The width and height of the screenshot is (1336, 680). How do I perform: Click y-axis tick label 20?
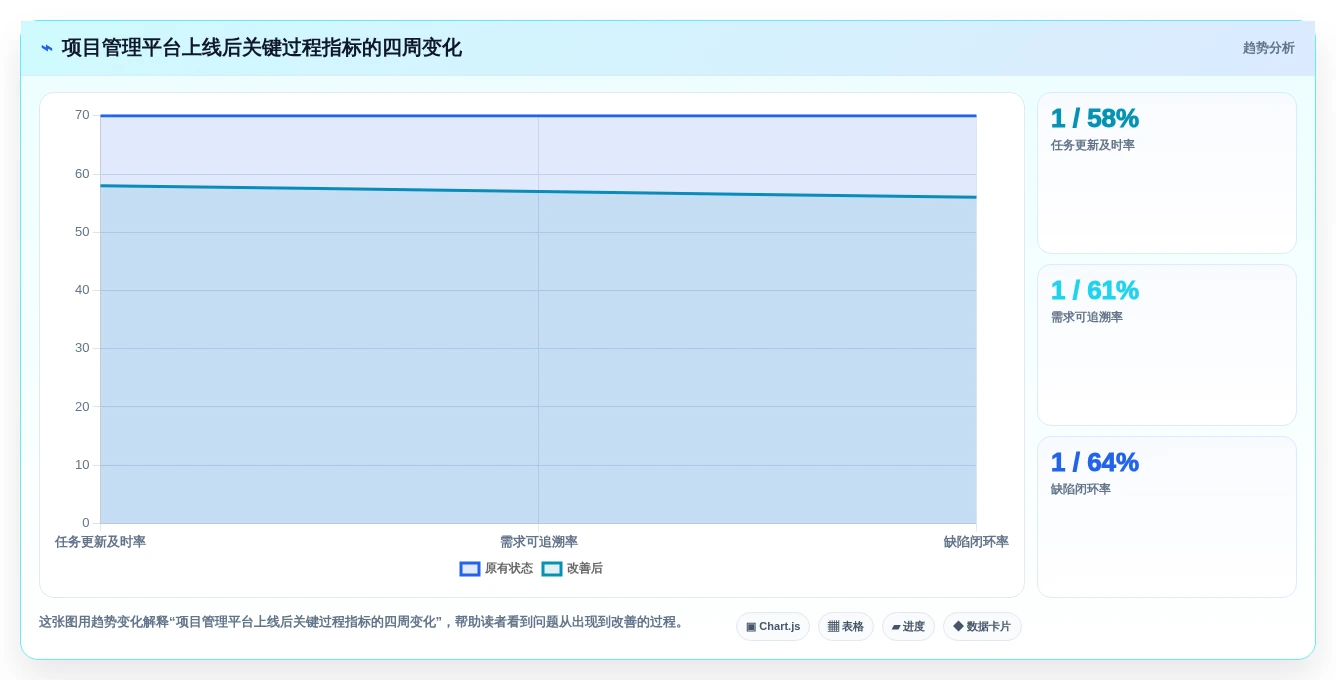(82, 407)
